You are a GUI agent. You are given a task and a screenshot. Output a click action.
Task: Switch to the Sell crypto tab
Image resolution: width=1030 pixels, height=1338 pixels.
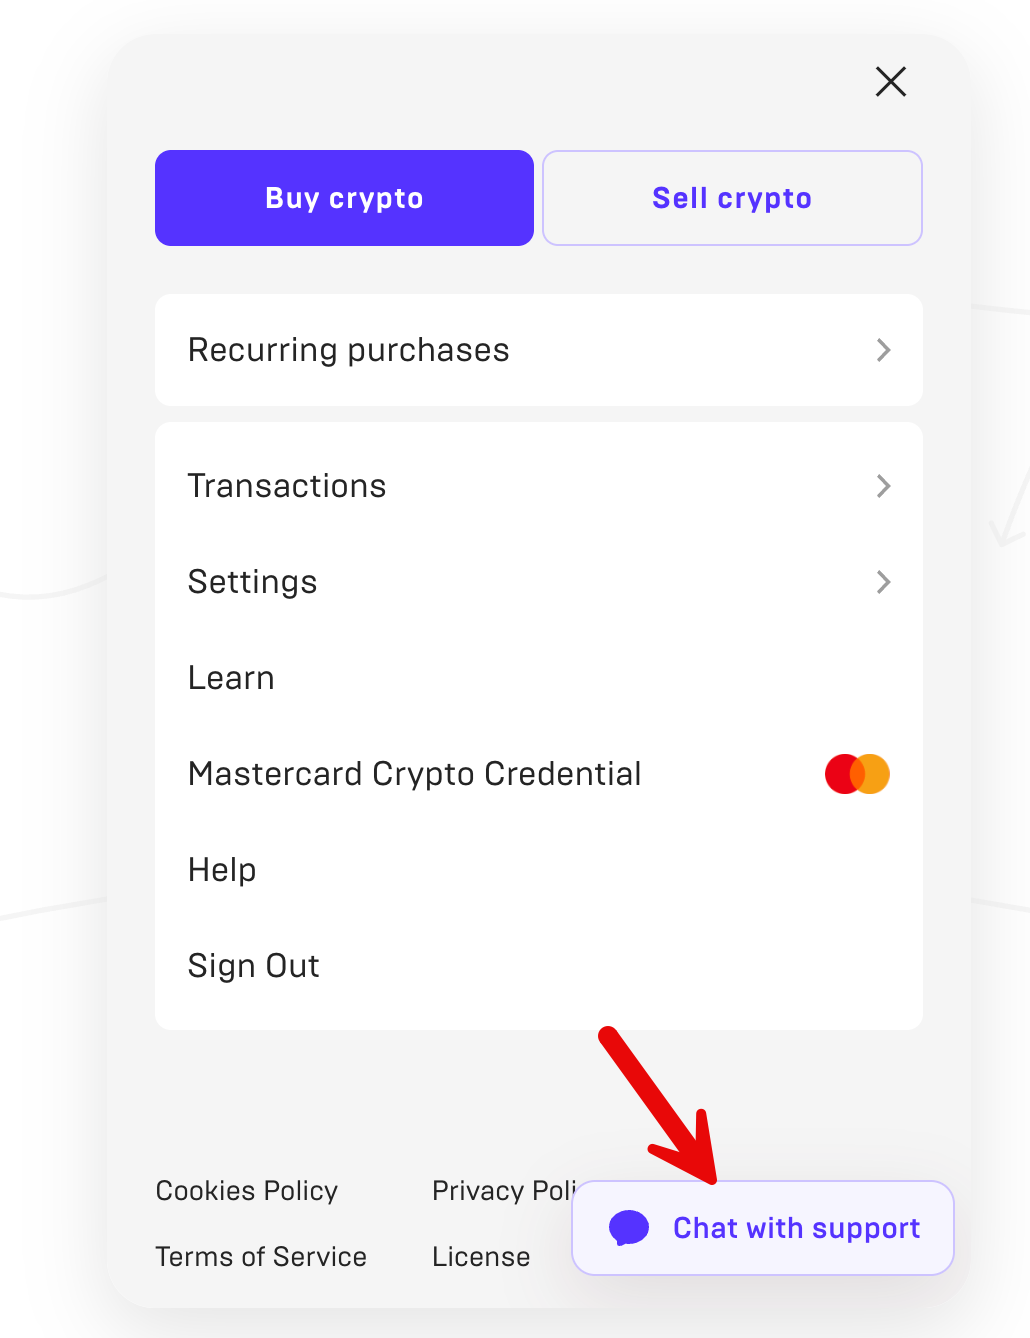pos(732,198)
